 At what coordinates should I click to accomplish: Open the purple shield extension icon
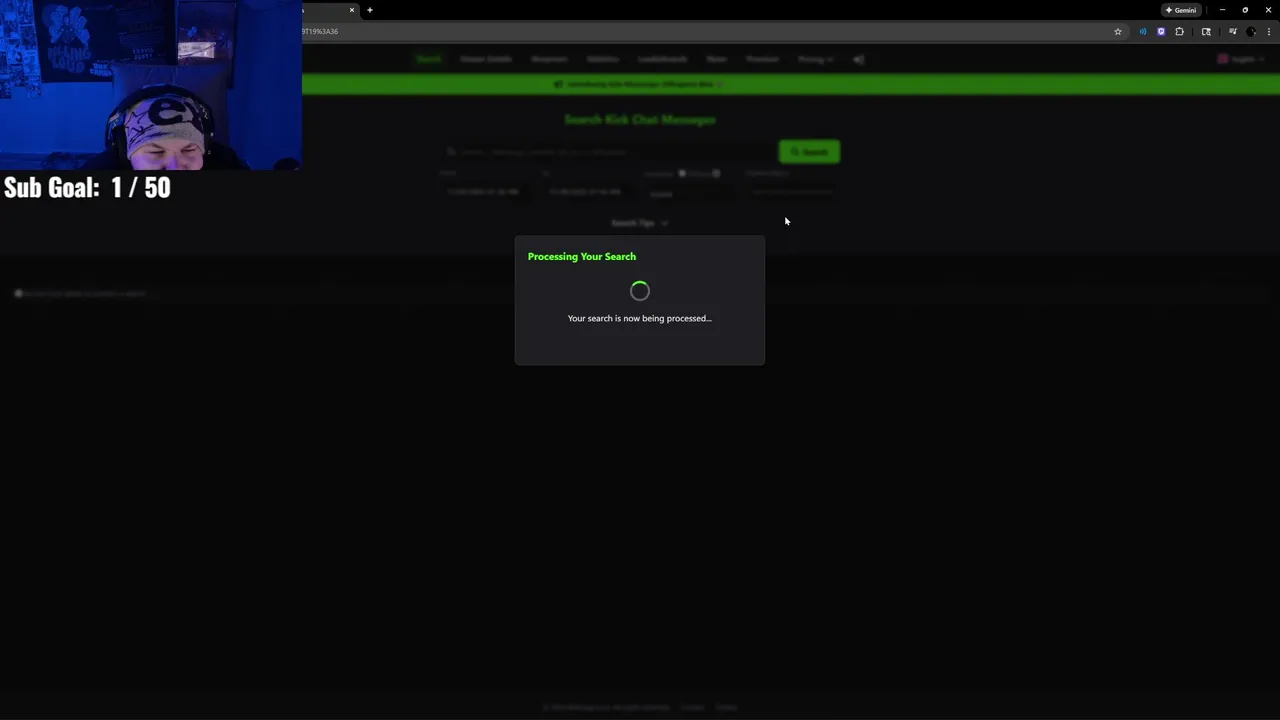[x=1161, y=32]
